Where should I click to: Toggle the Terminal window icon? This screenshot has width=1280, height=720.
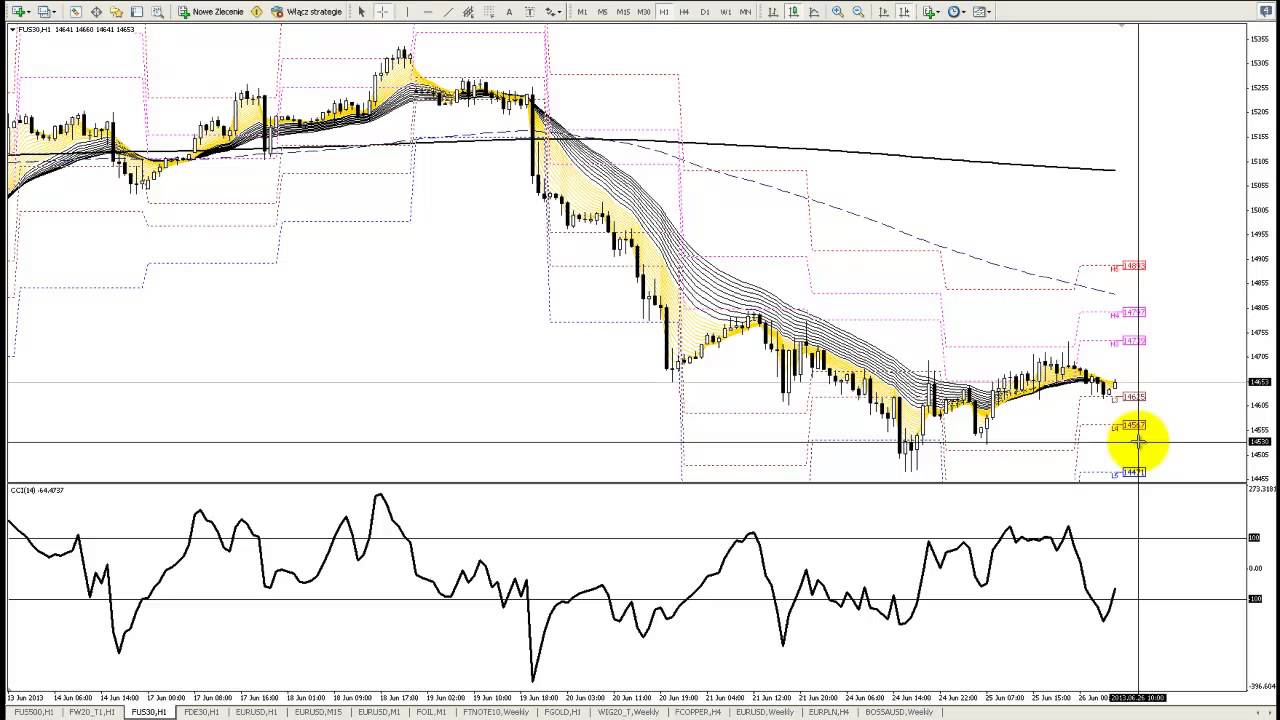click(x=137, y=12)
